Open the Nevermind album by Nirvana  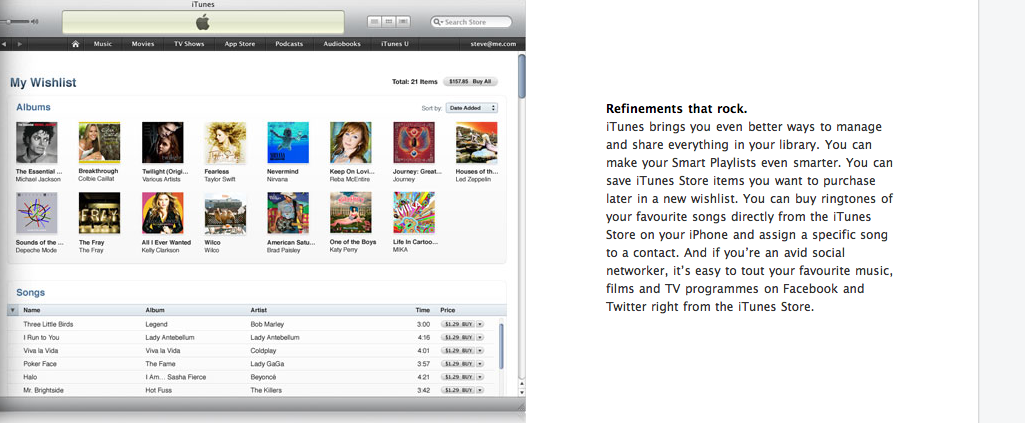(288, 142)
